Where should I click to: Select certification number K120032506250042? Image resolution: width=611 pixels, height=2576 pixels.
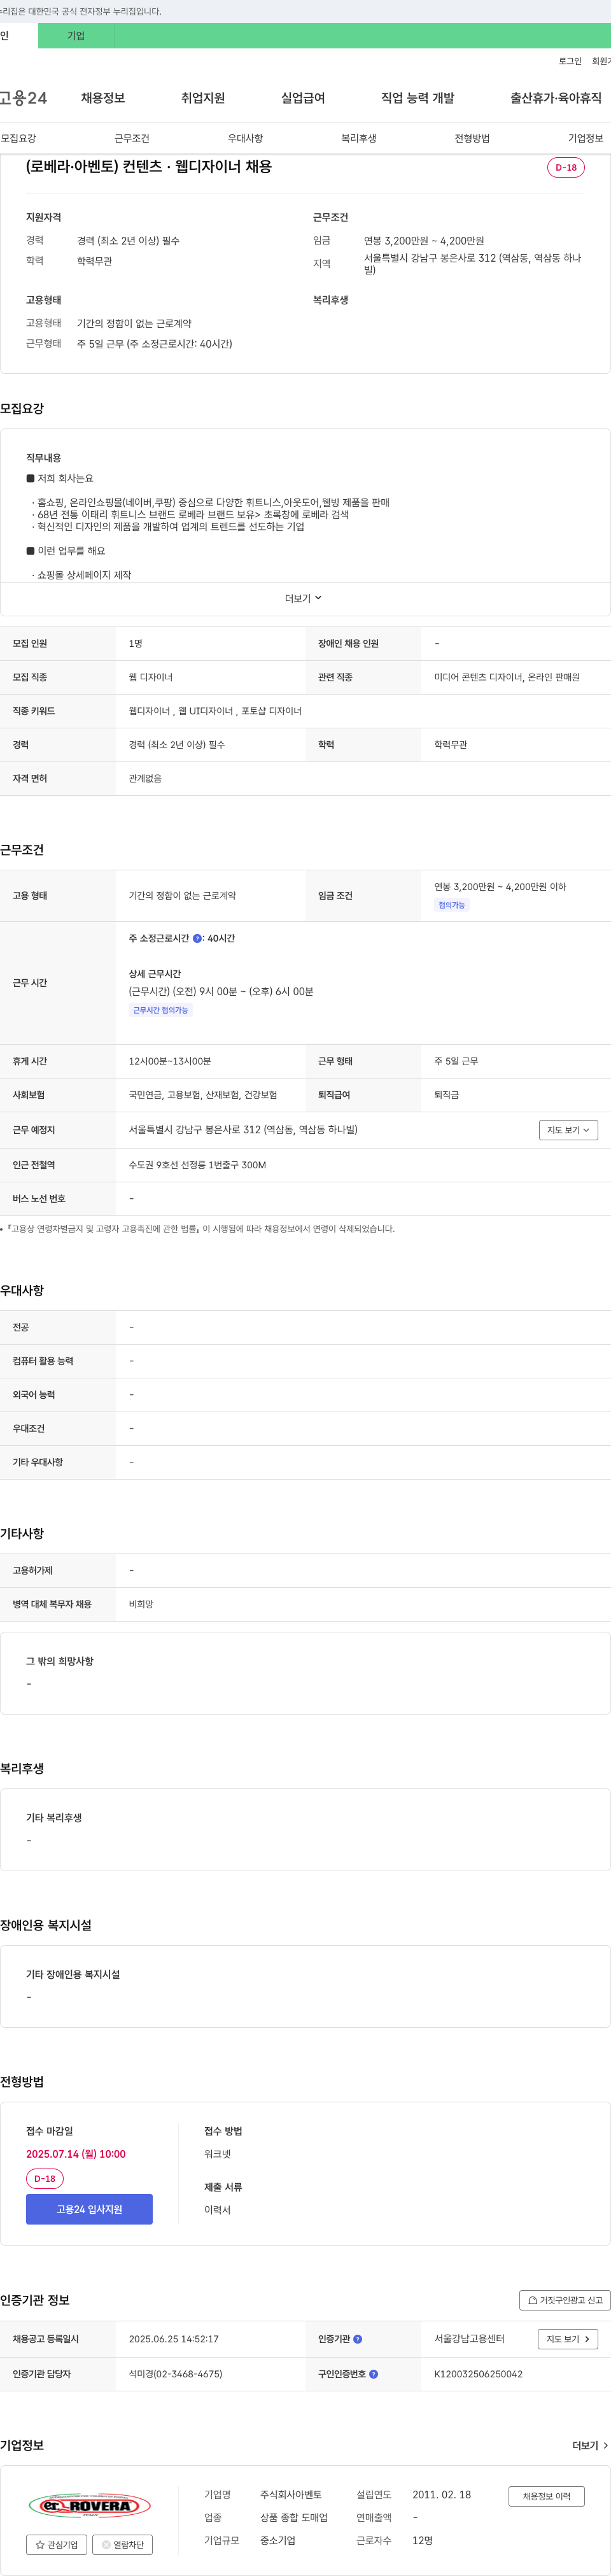coord(478,2373)
